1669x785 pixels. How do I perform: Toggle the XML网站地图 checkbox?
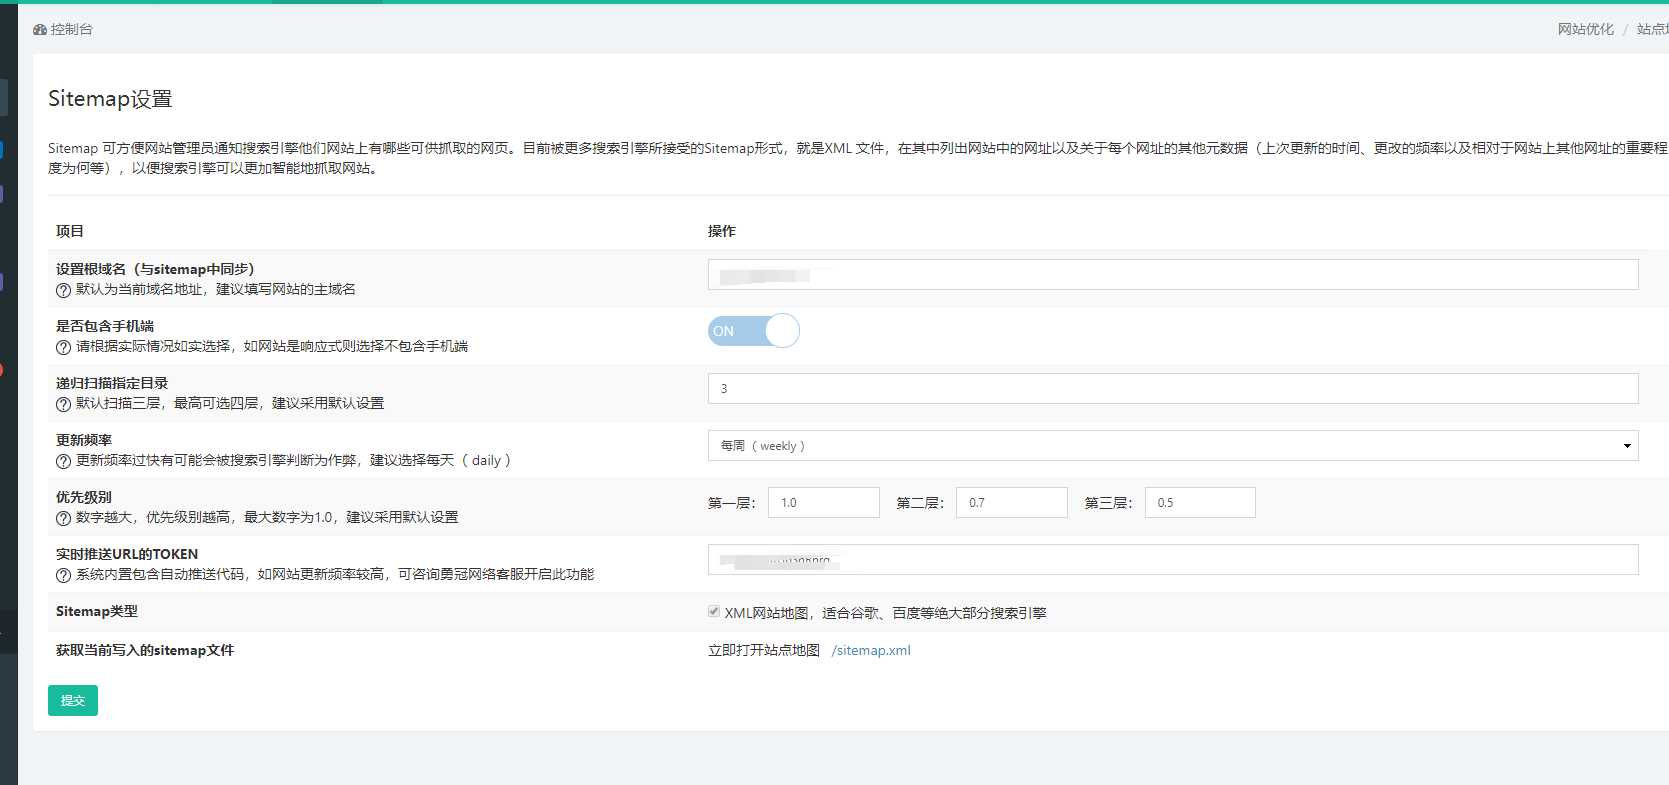pyautogui.click(x=714, y=611)
